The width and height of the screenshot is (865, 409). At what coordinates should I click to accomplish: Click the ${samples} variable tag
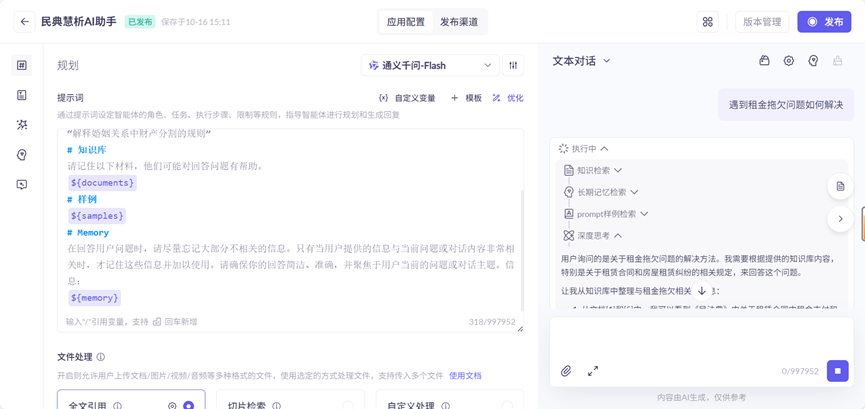pyautogui.click(x=97, y=215)
